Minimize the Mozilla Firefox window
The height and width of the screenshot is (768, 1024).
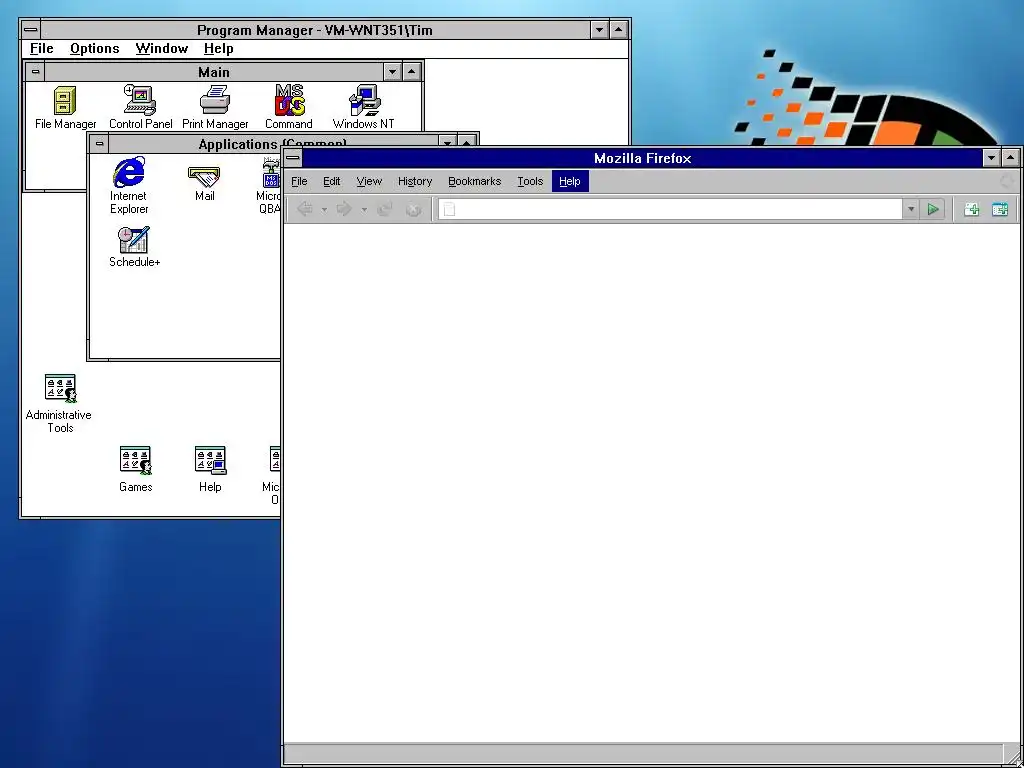[991, 158]
